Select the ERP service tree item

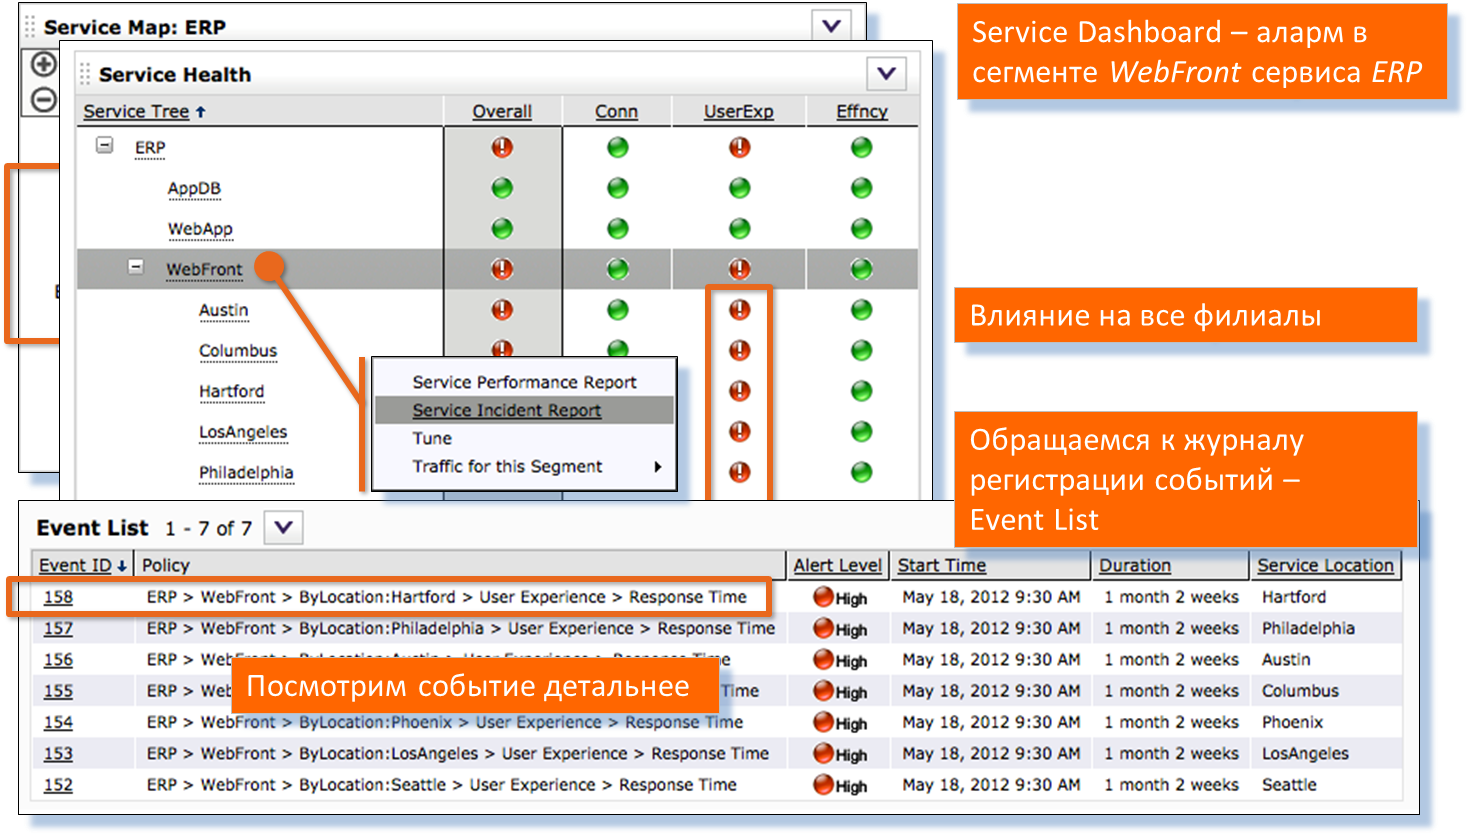pos(150,147)
